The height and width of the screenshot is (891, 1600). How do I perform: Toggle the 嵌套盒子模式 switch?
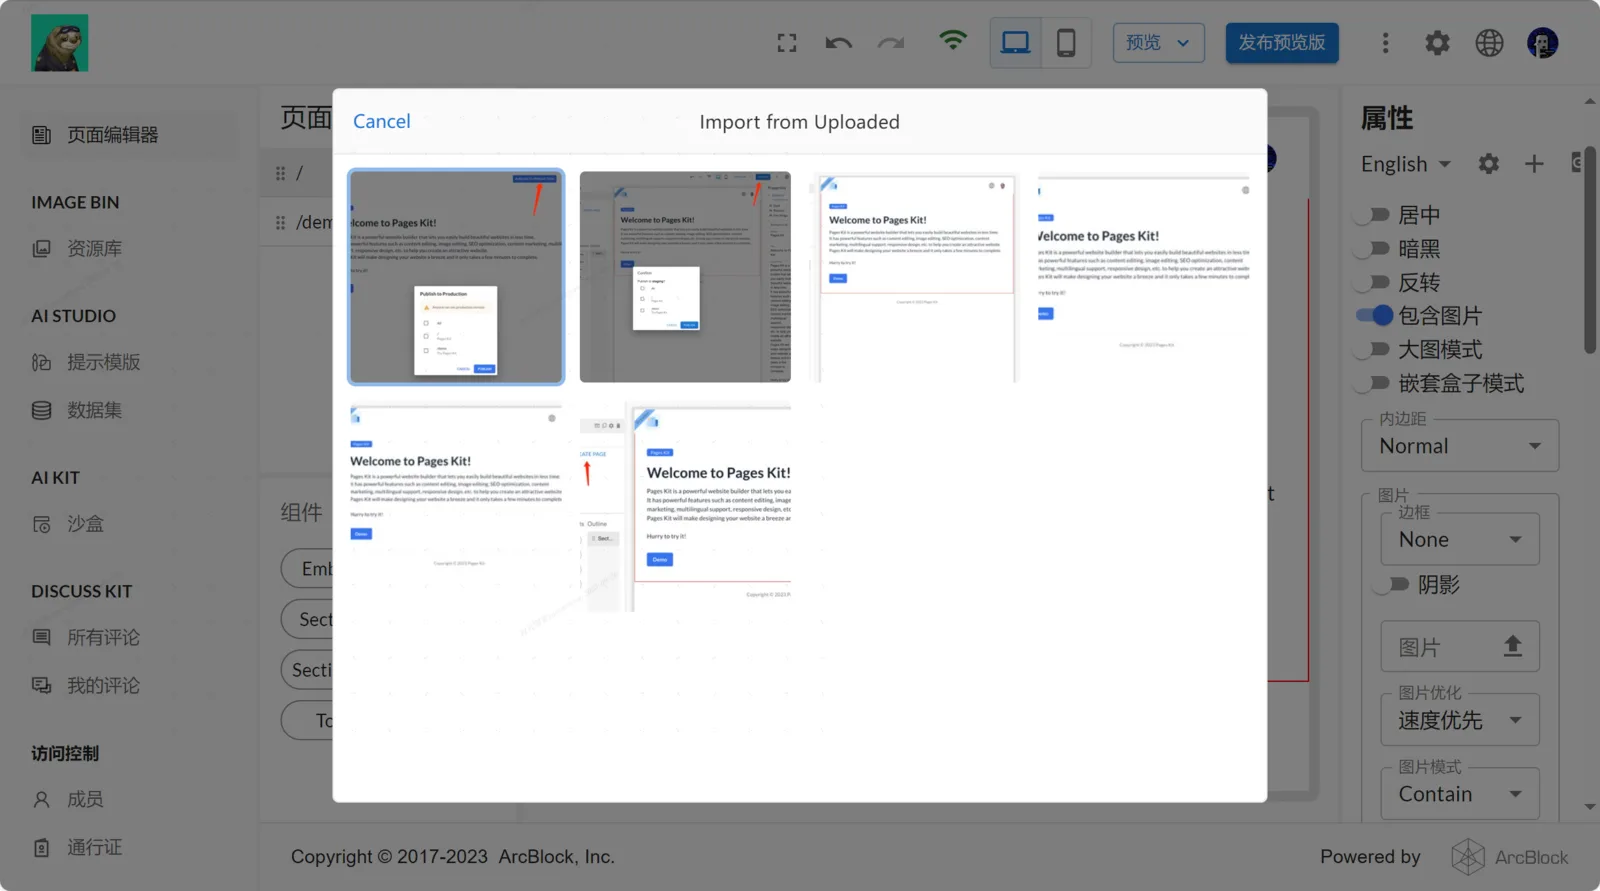coord(1372,383)
